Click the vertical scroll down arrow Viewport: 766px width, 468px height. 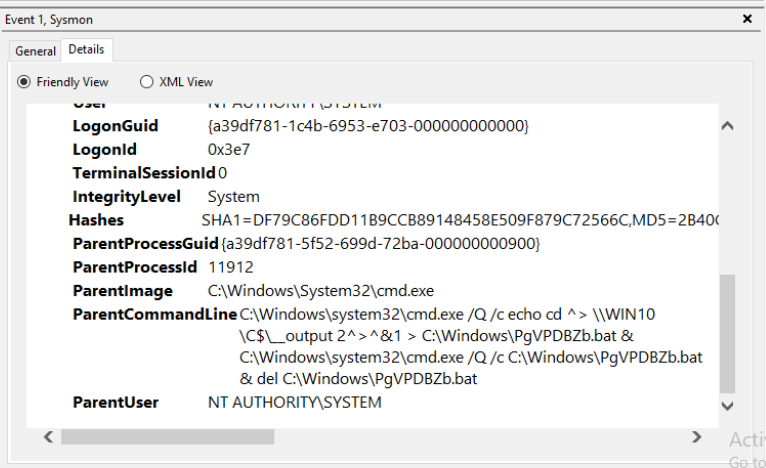click(727, 403)
